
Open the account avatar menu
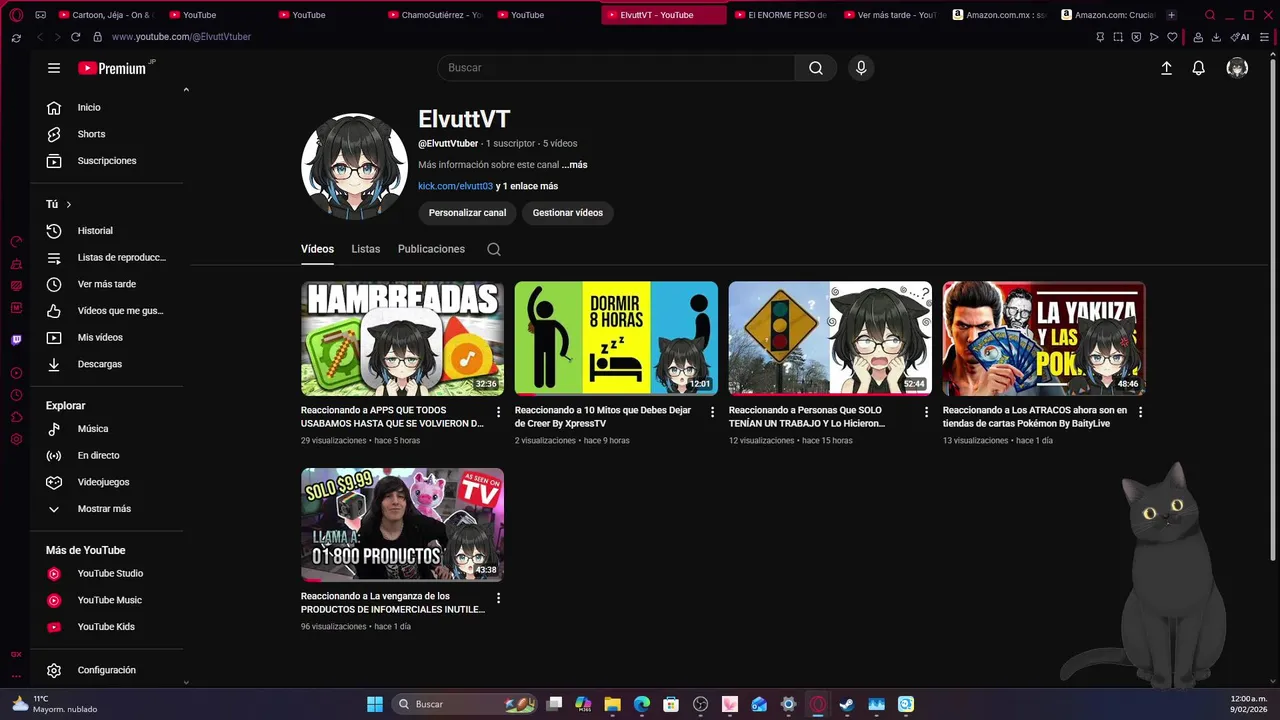(1237, 68)
